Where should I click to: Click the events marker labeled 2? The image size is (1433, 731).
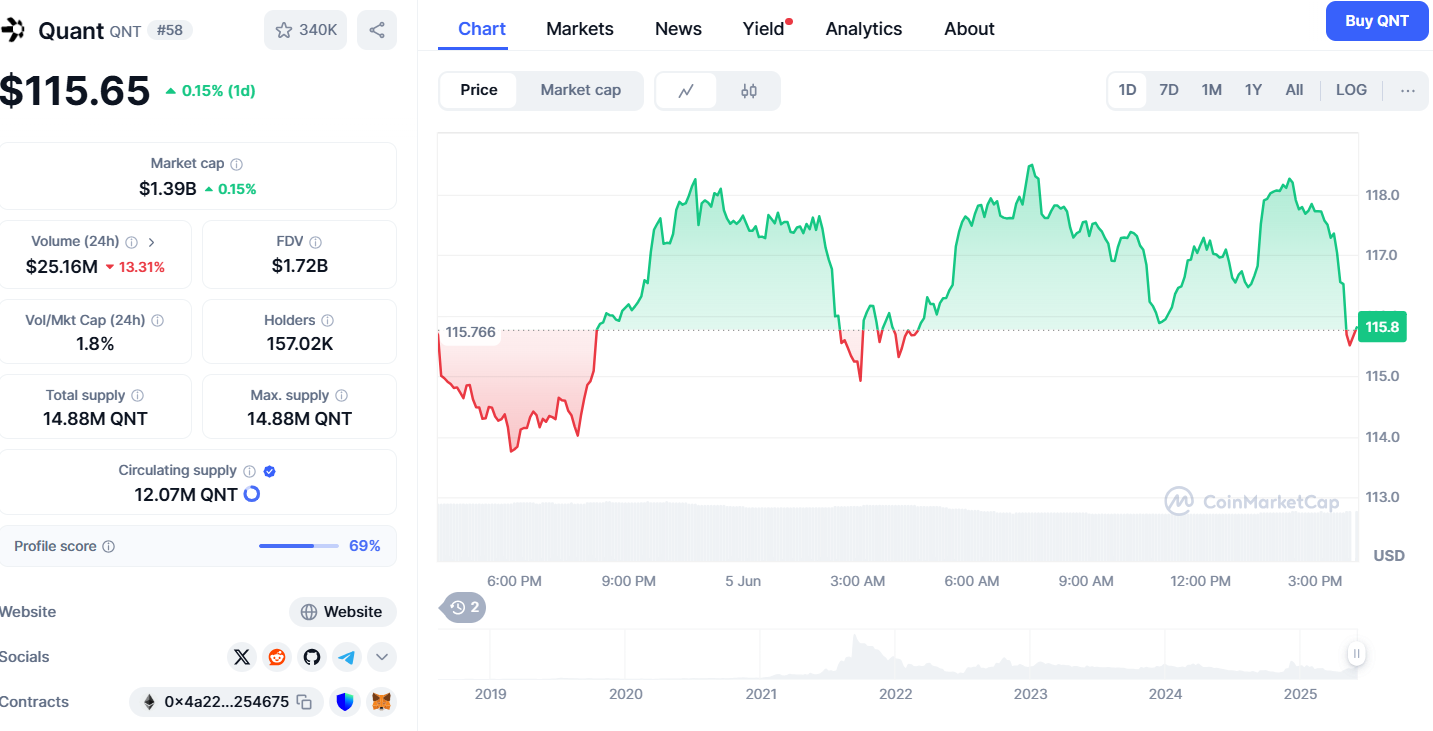click(464, 607)
